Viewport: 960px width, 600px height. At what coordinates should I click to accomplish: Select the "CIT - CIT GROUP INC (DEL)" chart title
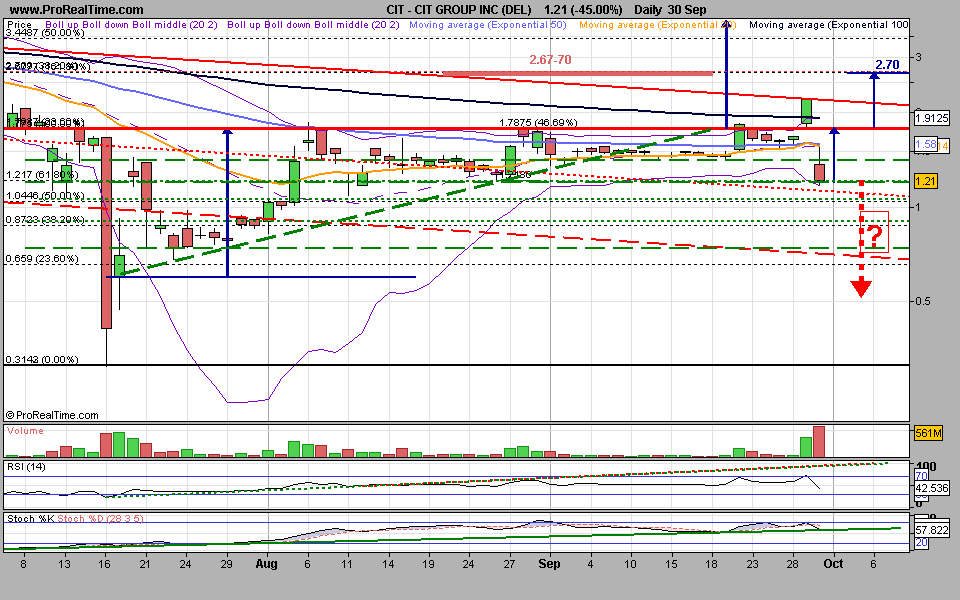coord(461,10)
